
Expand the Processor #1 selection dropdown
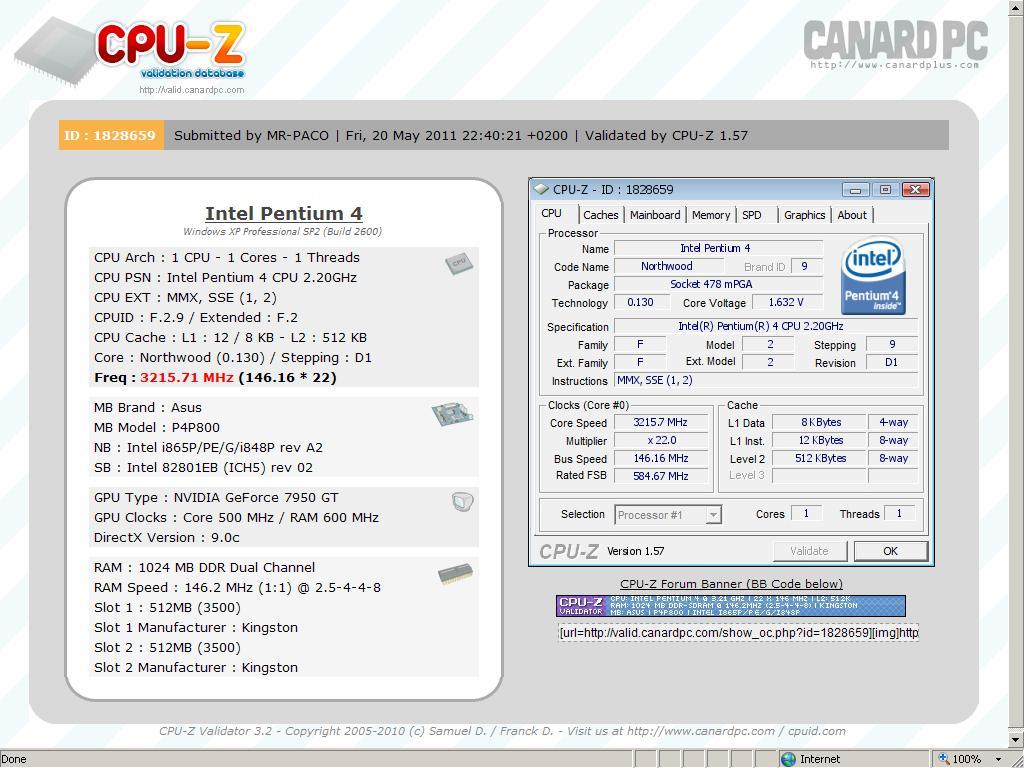coord(713,515)
